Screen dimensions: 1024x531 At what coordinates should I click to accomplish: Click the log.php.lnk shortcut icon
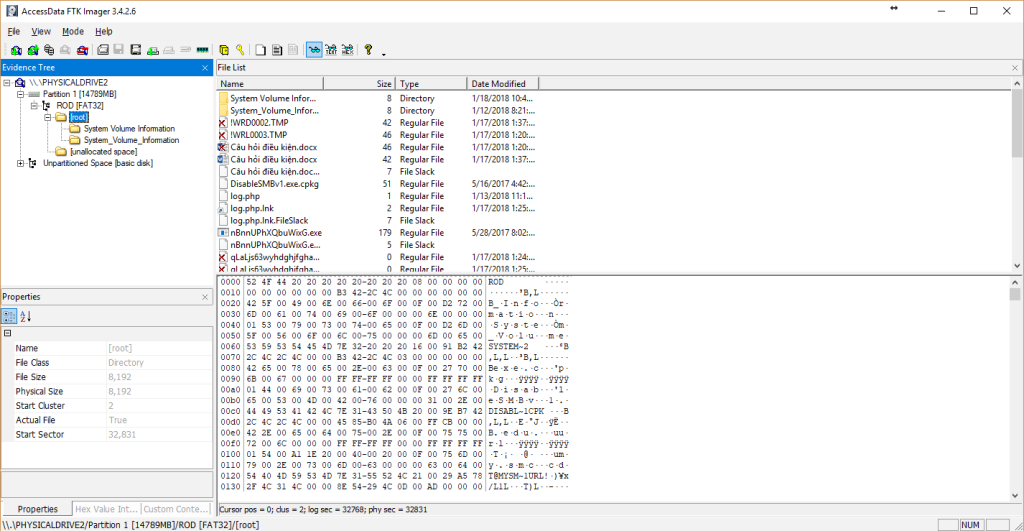coord(223,208)
